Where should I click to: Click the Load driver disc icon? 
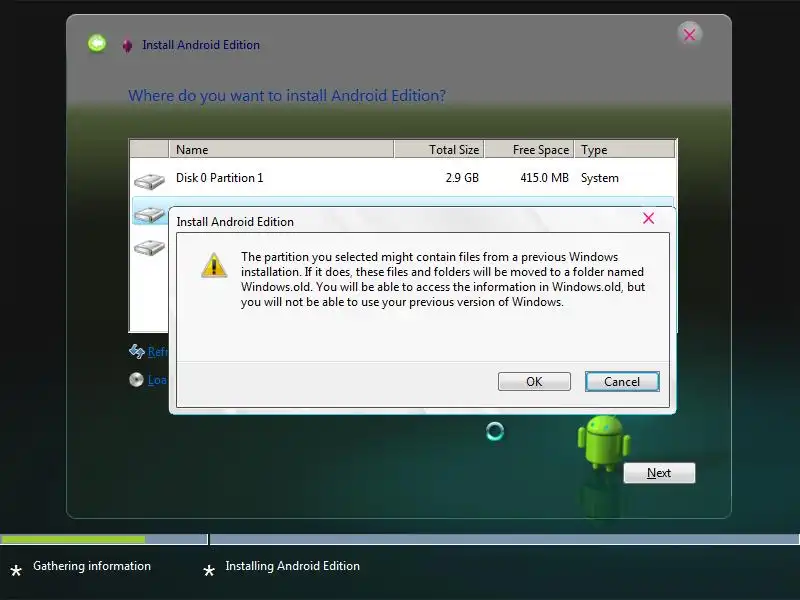click(x=136, y=380)
